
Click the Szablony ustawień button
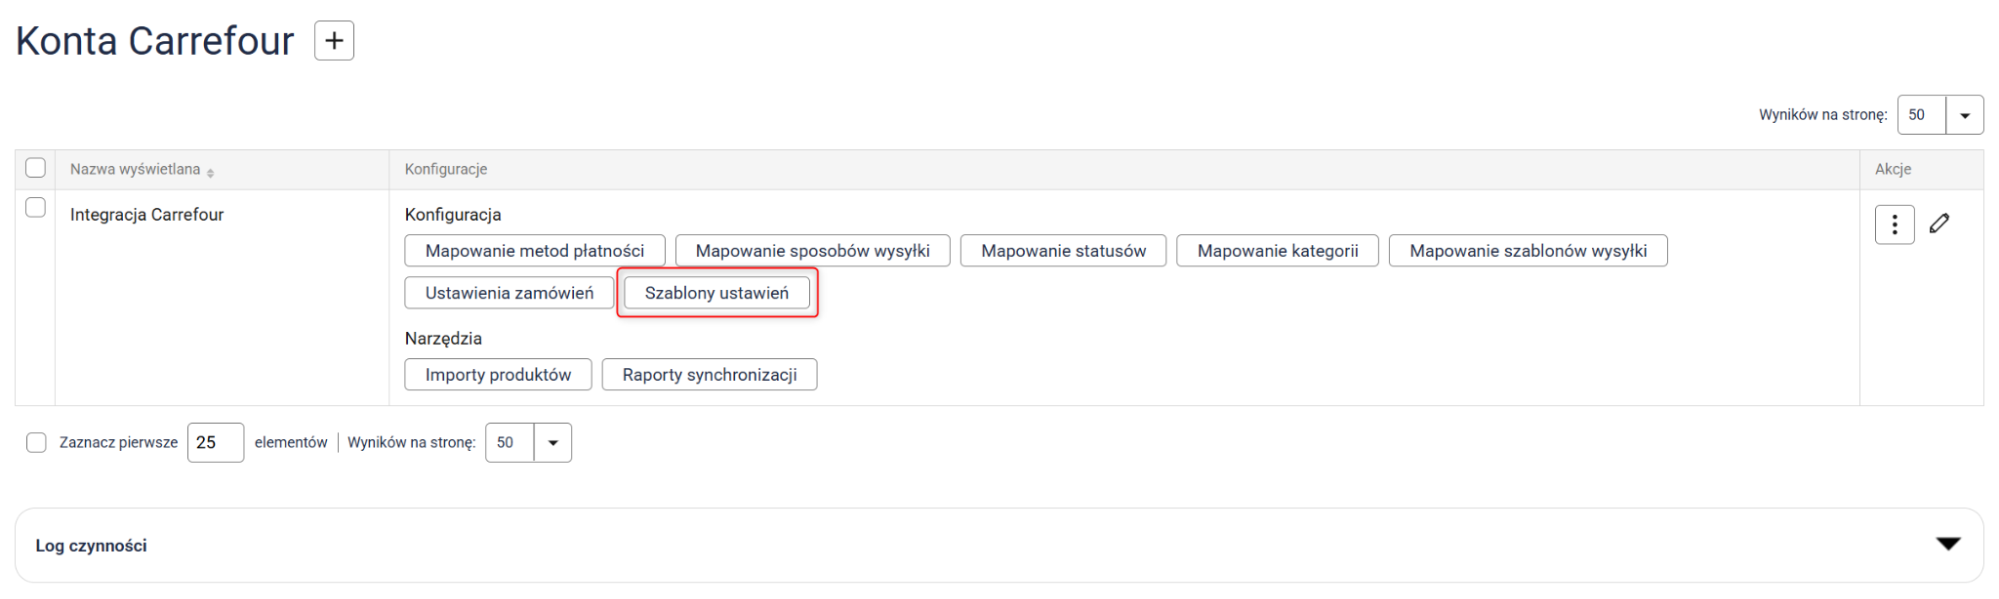(716, 293)
